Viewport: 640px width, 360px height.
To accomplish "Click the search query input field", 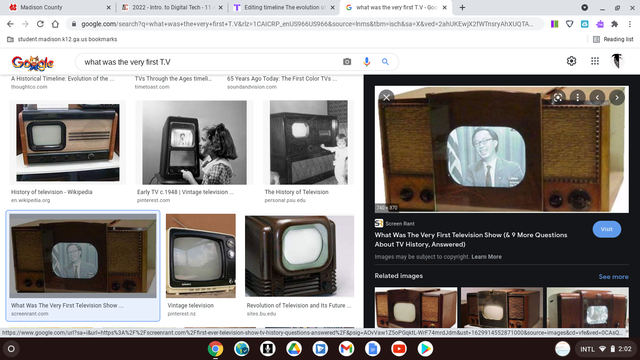I will click(x=208, y=62).
